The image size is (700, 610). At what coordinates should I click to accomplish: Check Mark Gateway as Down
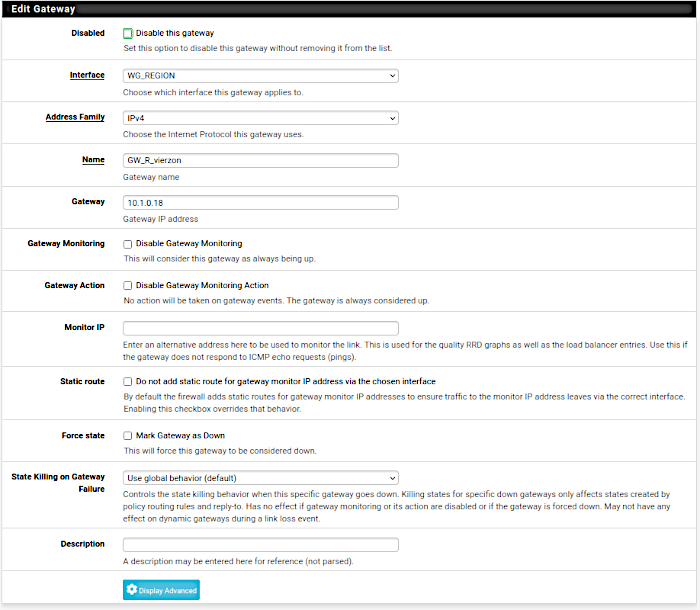(x=128, y=435)
